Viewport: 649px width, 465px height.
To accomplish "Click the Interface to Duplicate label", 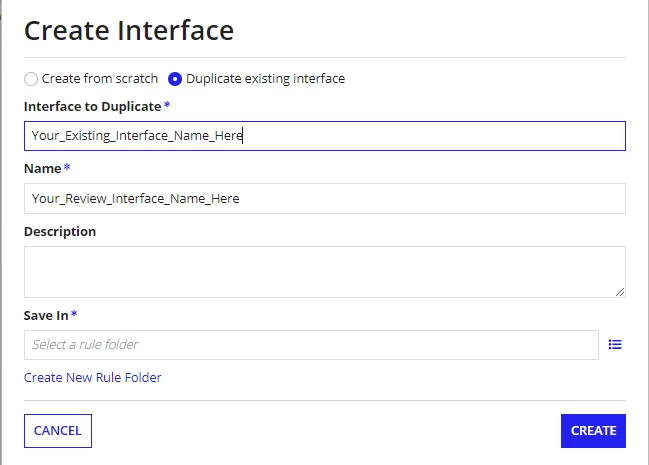I will 93,107.
